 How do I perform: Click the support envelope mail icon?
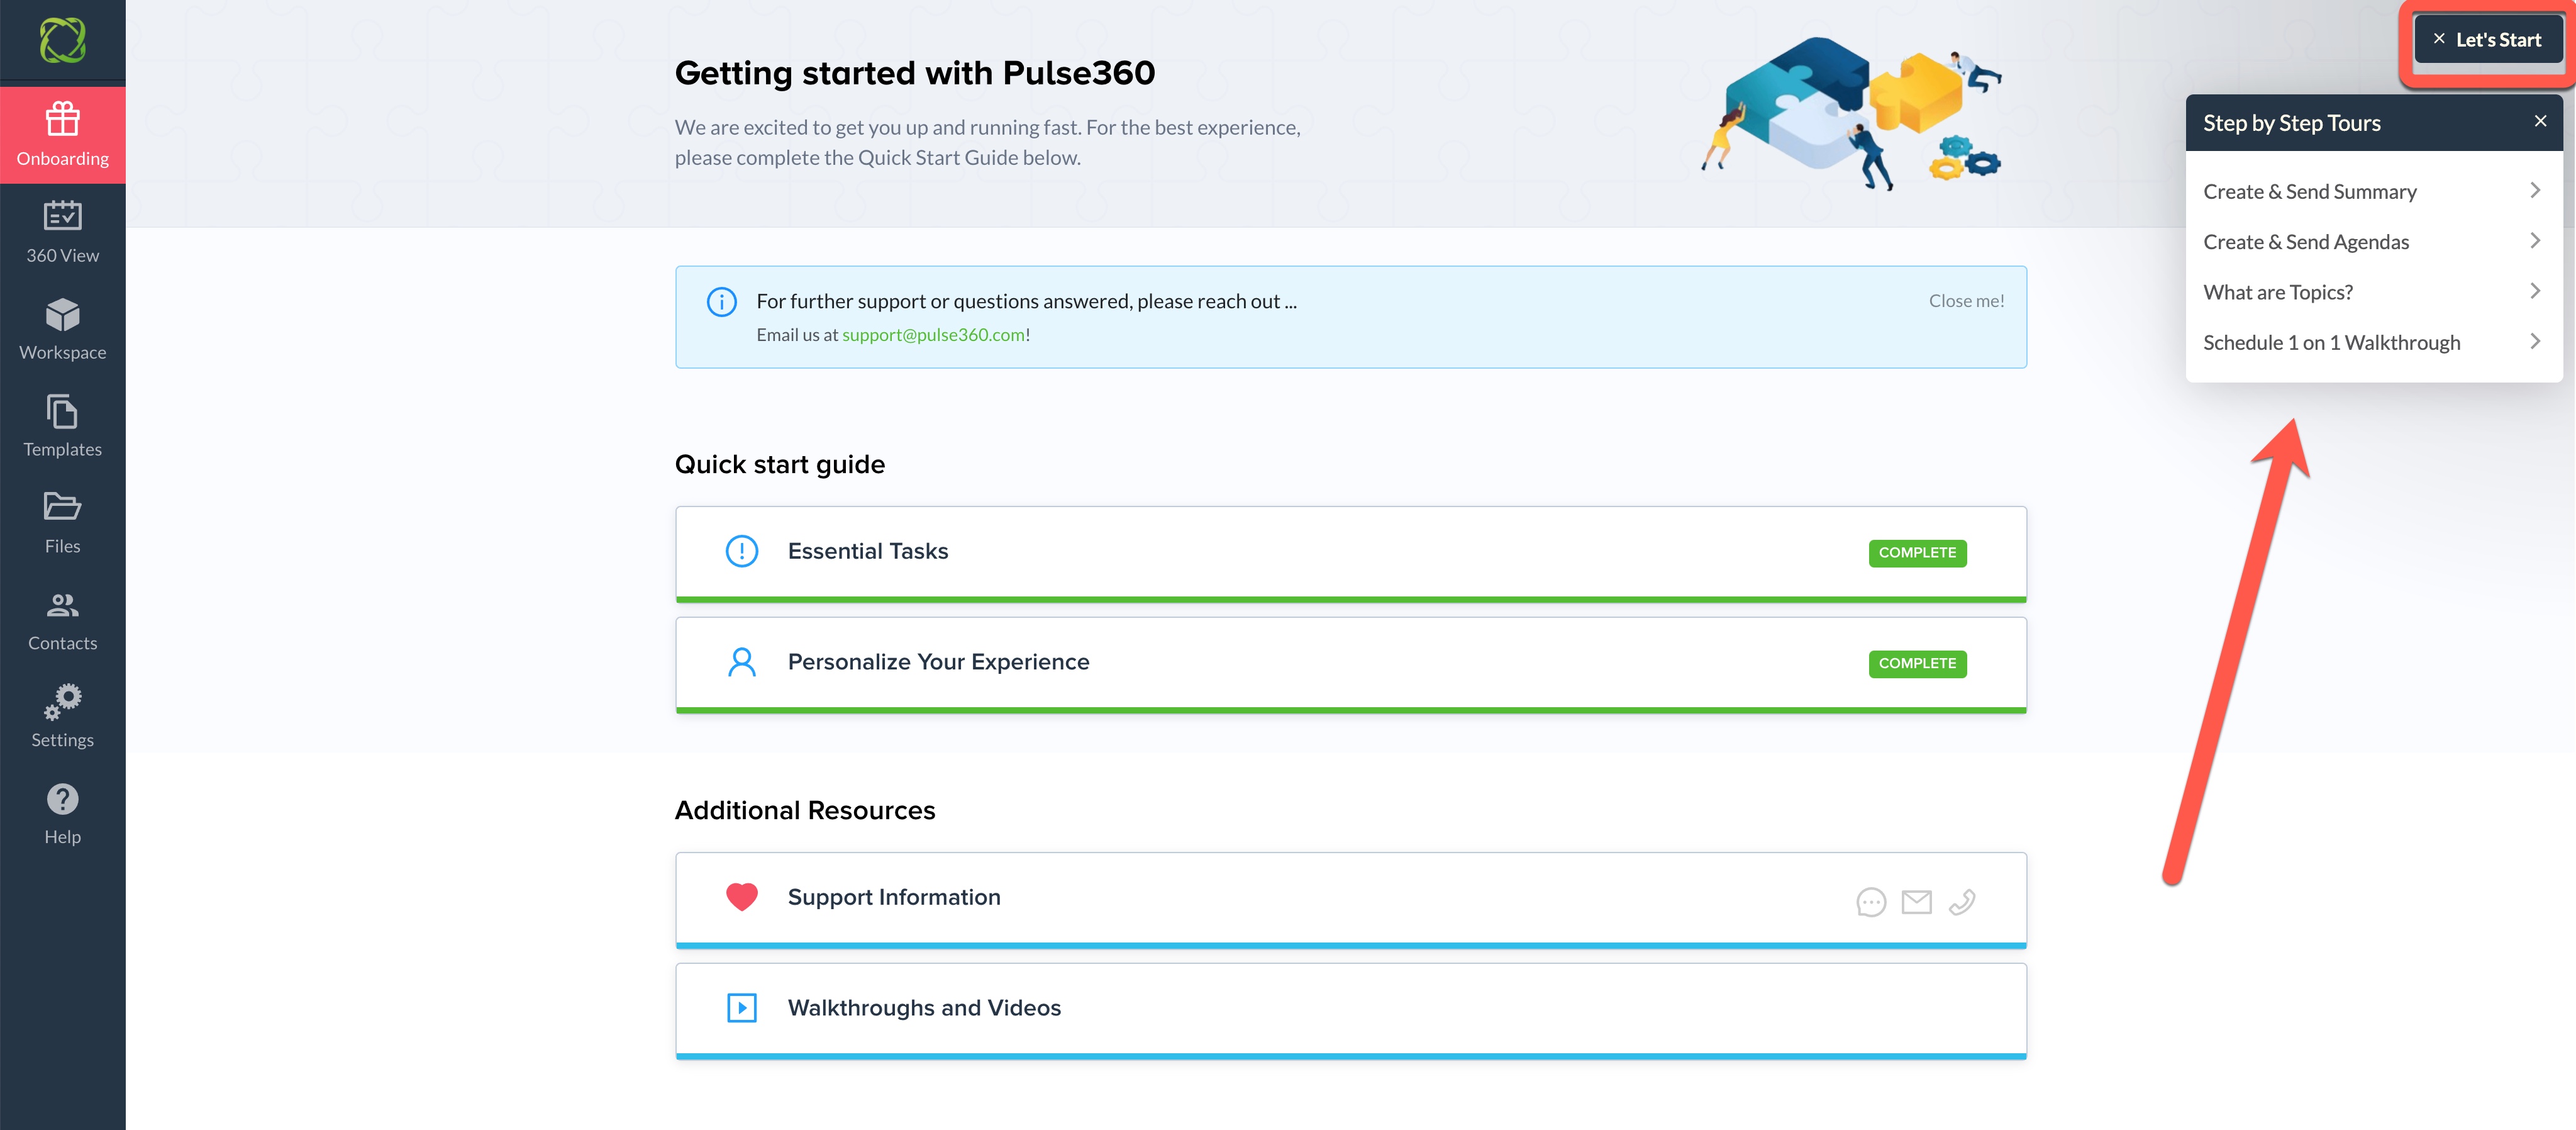click(x=1916, y=901)
